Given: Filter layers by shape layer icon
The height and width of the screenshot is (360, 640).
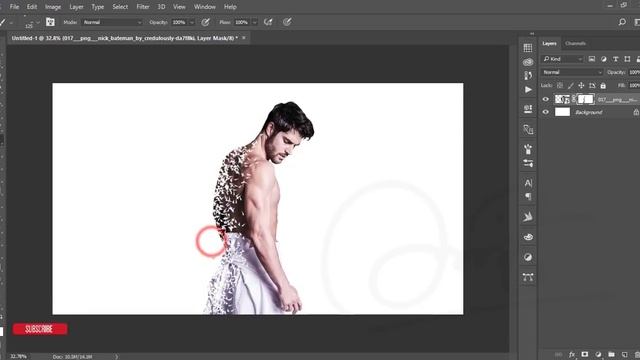Looking at the screenshot, I should click(627, 59).
